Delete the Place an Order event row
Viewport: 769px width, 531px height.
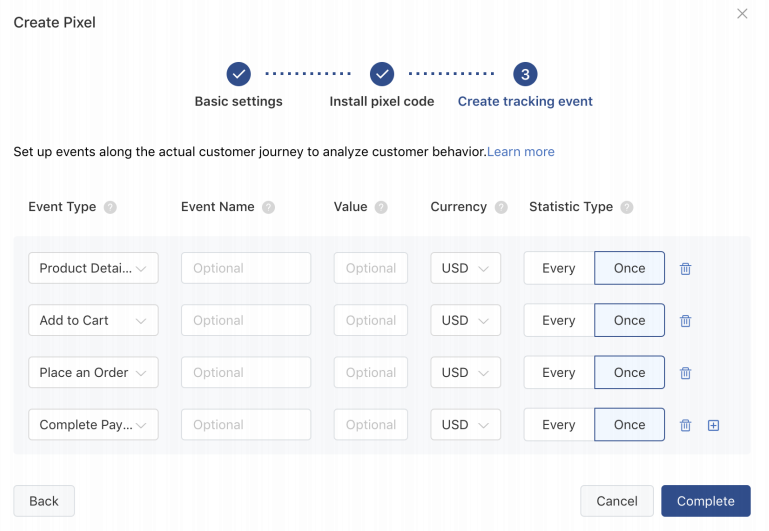pos(685,373)
